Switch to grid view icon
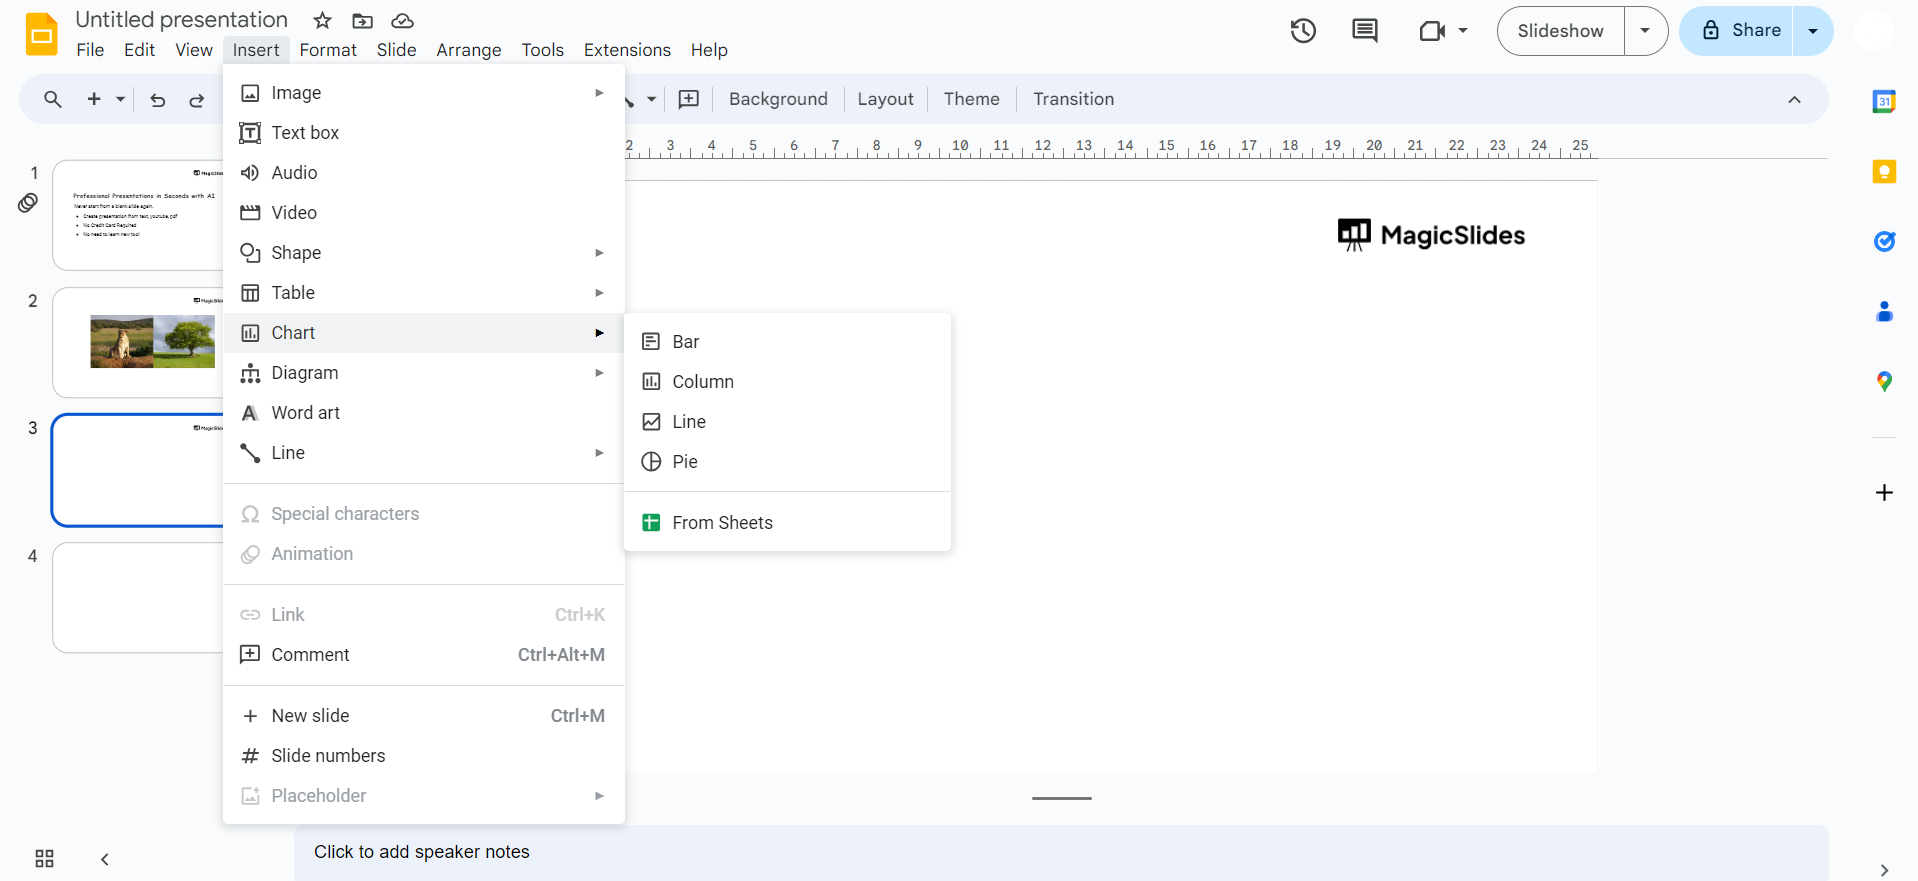The width and height of the screenshot is (1918, 881). 44,859
